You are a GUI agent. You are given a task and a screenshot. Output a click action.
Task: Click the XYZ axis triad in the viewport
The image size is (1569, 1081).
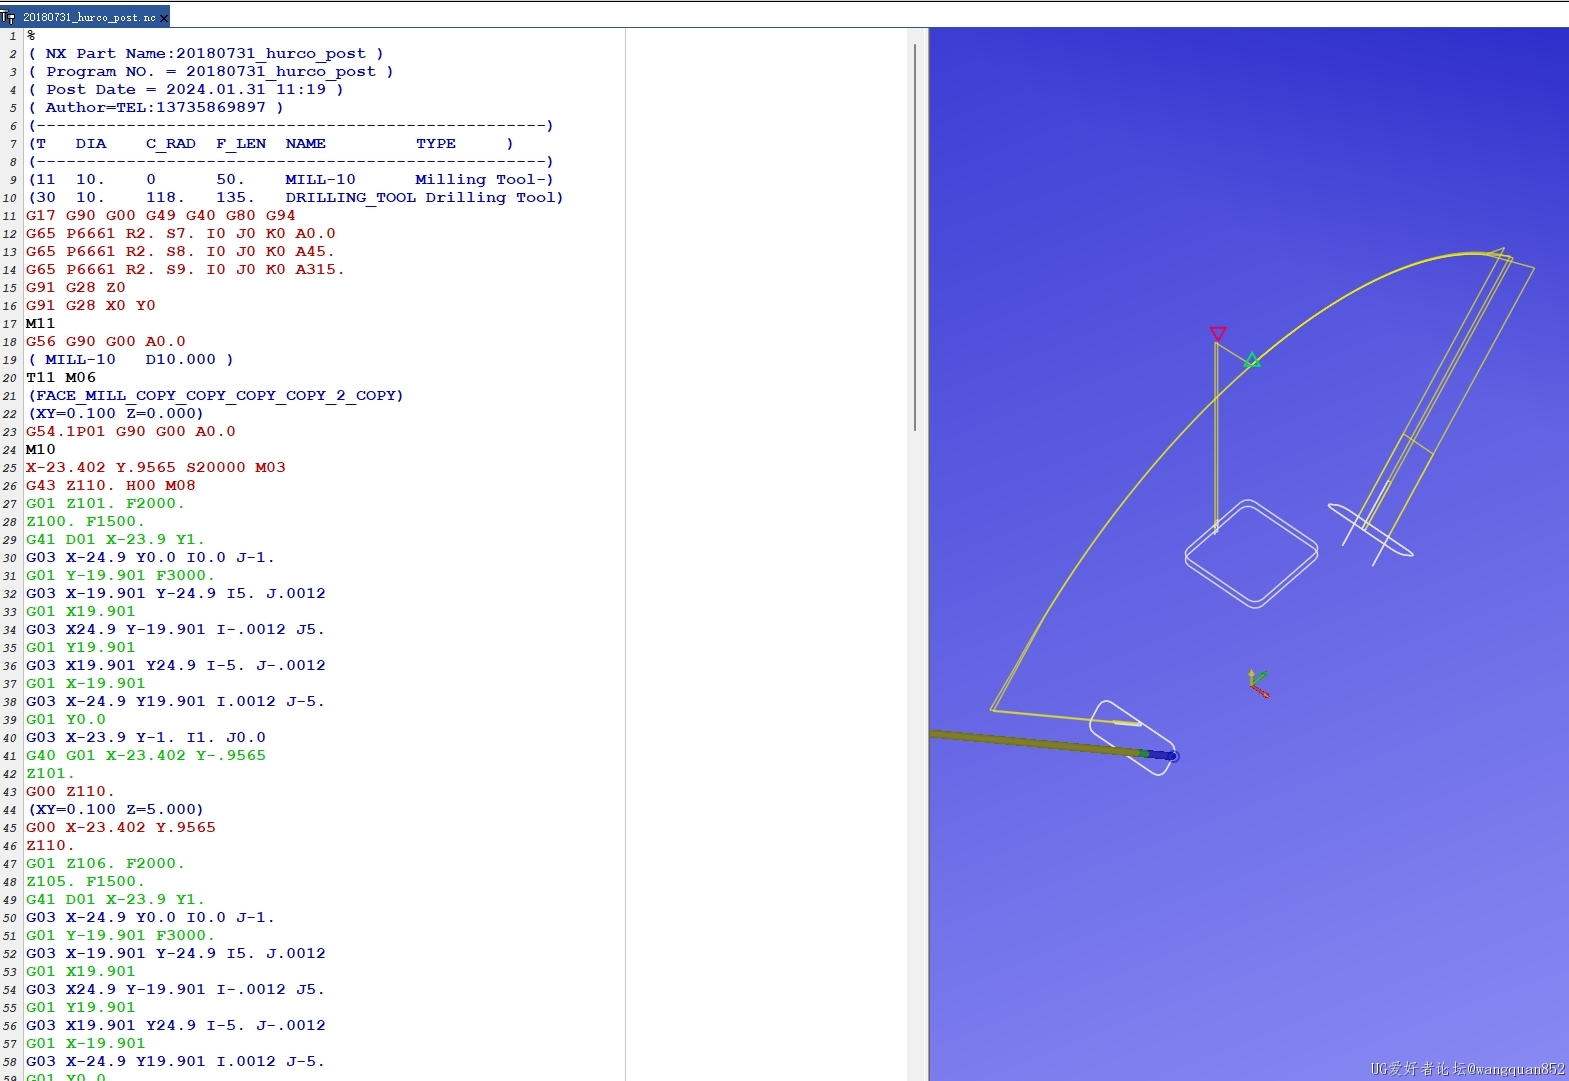tap(1258, 683)
